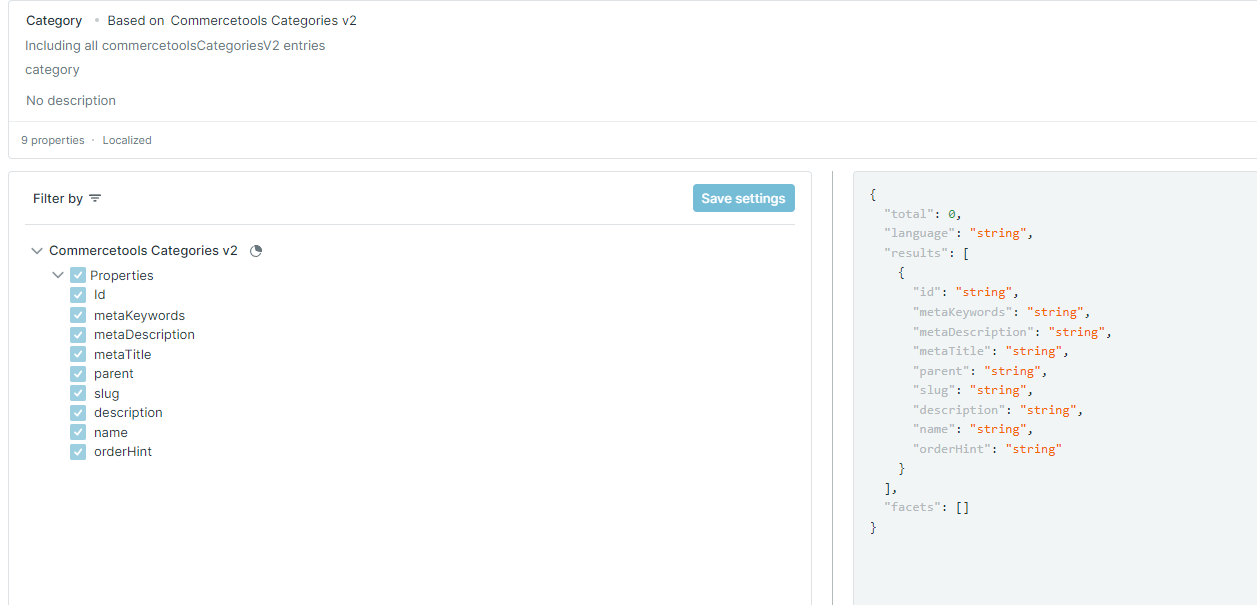Uncheck the Properties checkbox
This screenshot has height=605, width=1257.
point(78,275)
